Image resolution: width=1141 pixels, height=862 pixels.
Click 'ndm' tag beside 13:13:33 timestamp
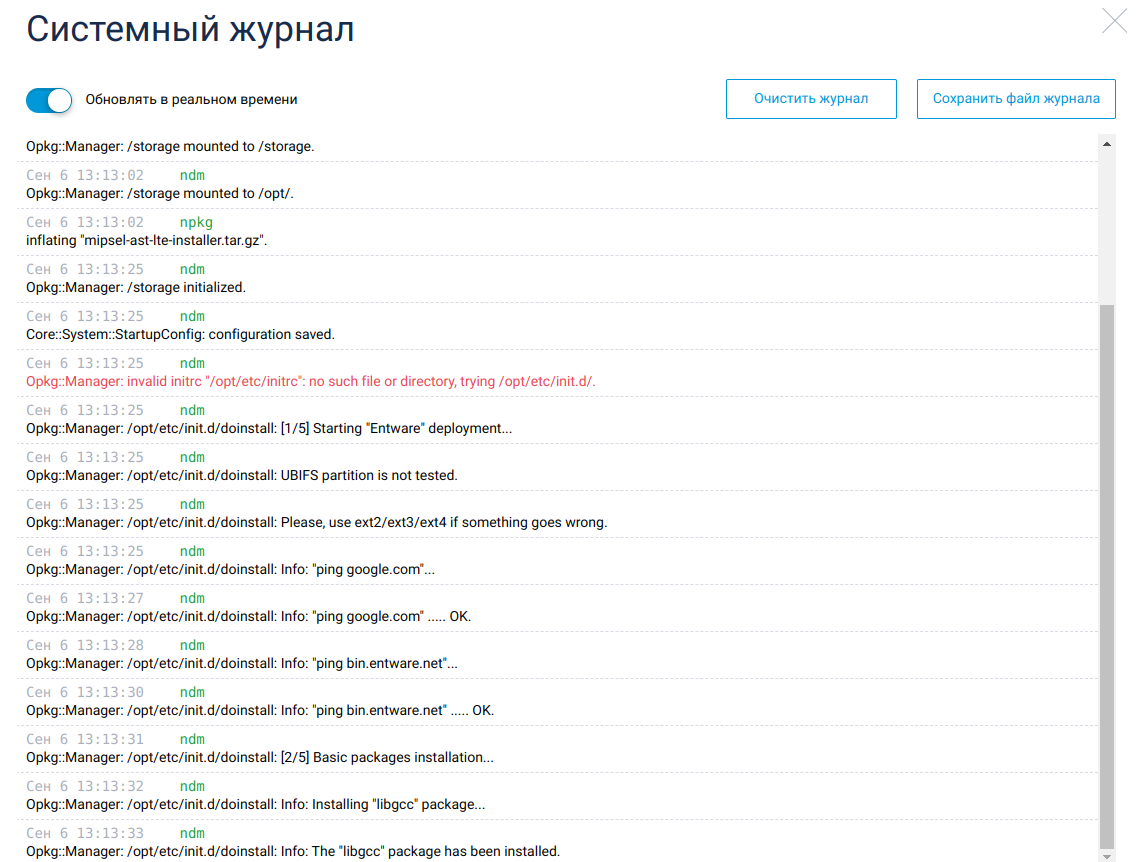pos(192,834)
